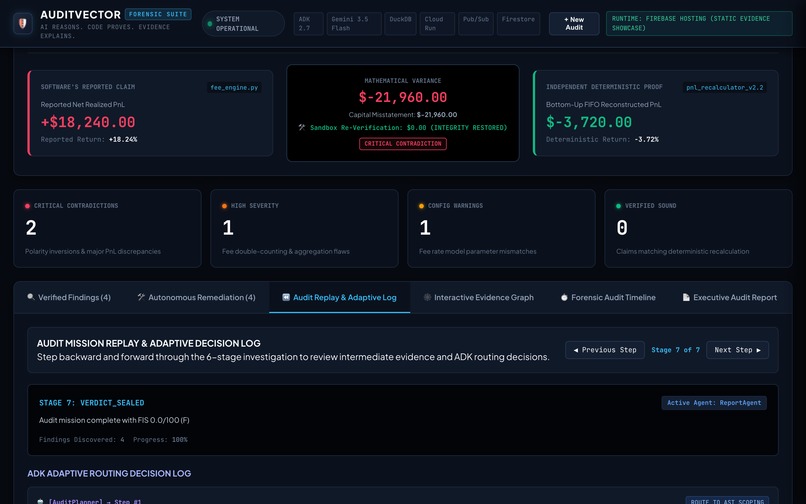806x504 pixels.
Task: Click the ADK Adaptive Routing Decision Log heading
Action: pyautogui.click(x=109, y=473)
